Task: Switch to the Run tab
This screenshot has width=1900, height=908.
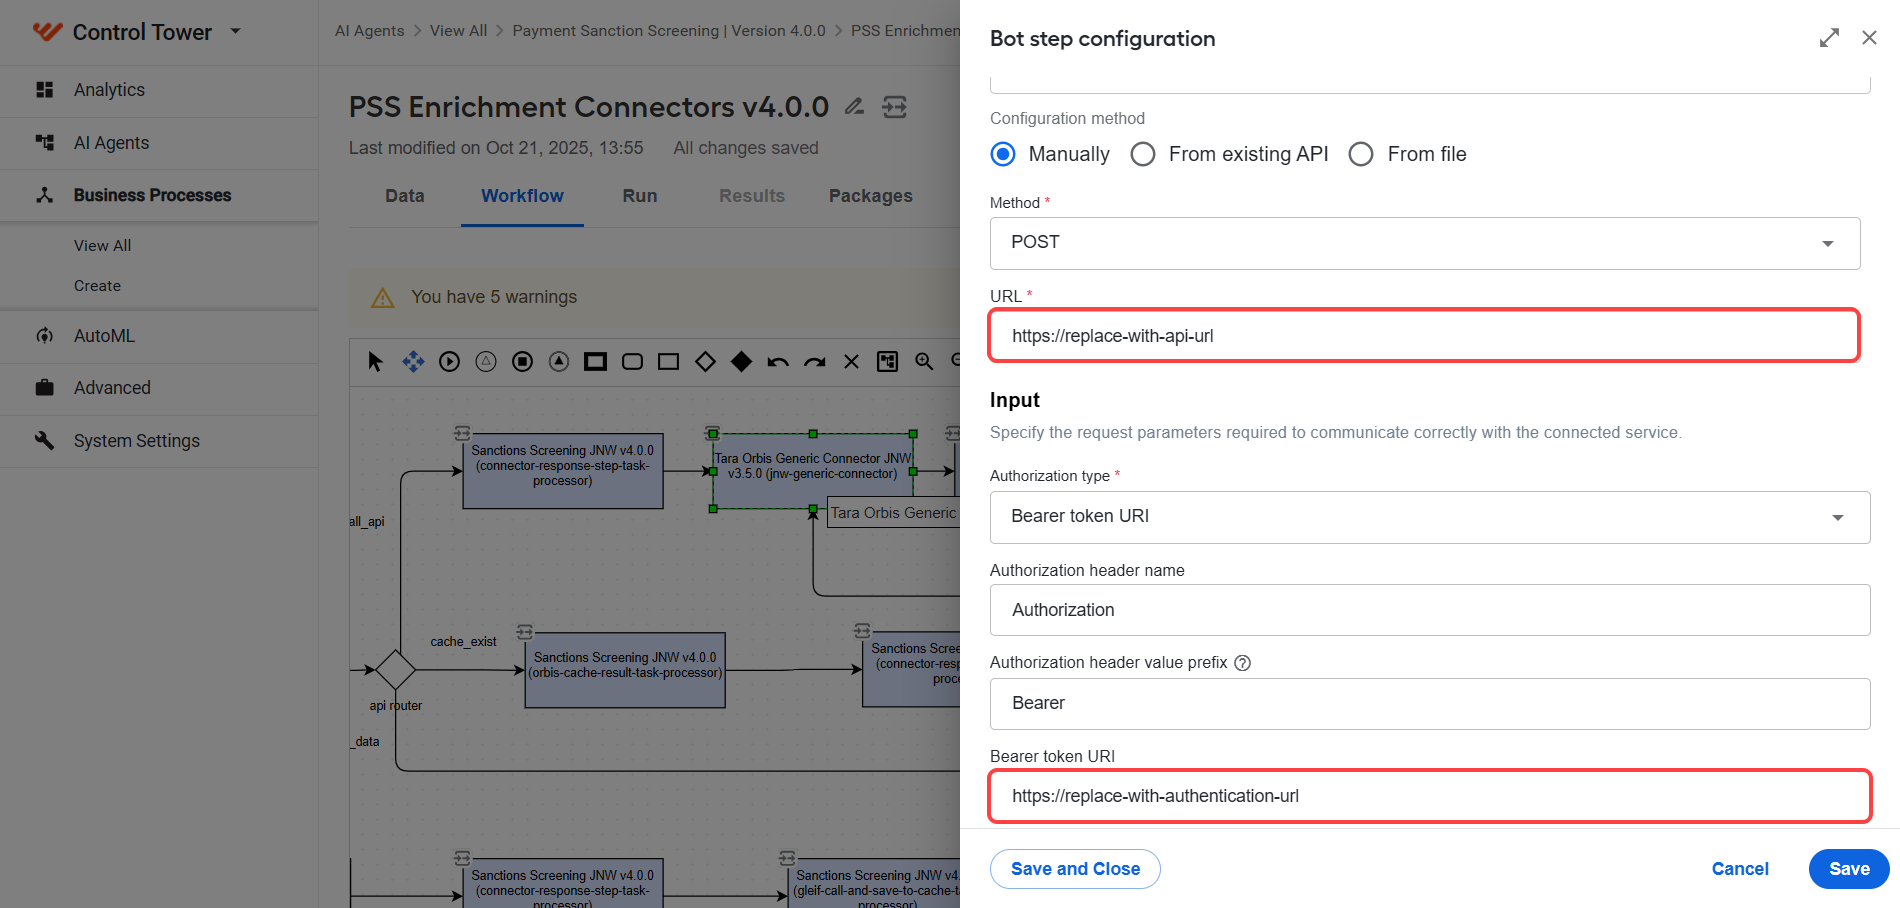Action: (x=640, y=196)
